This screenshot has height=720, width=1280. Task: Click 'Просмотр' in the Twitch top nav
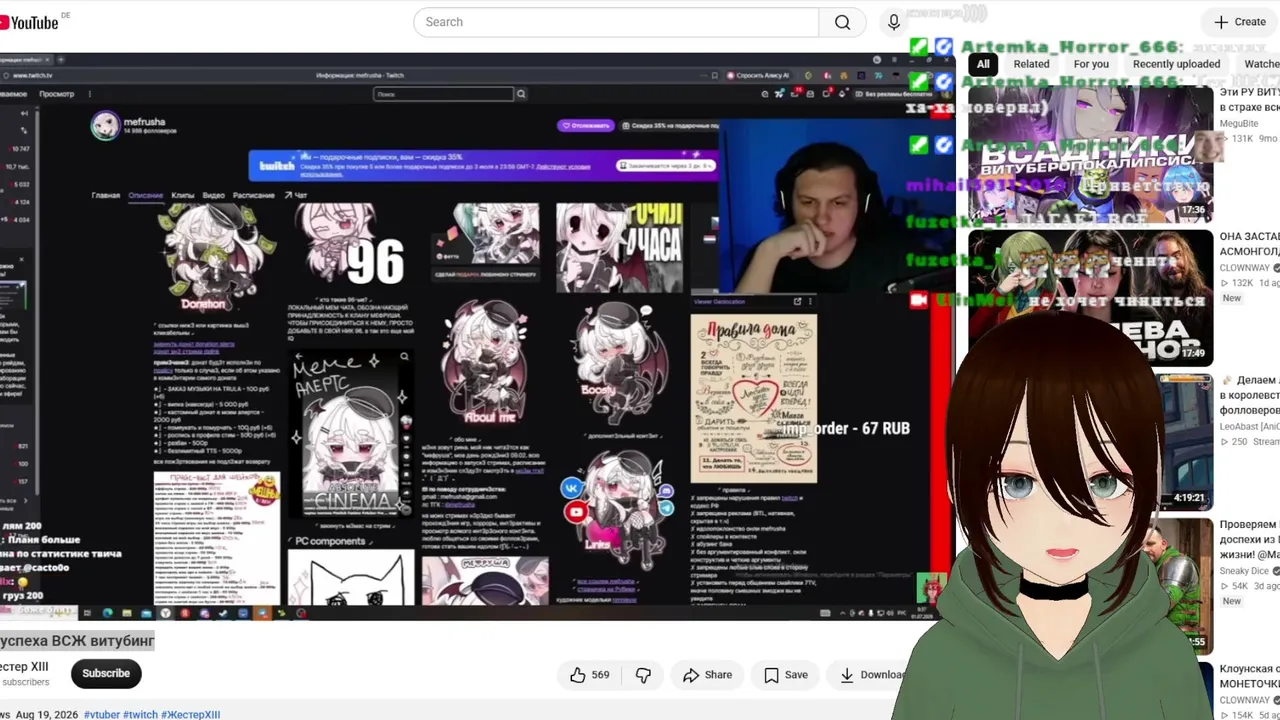point(56,94)
